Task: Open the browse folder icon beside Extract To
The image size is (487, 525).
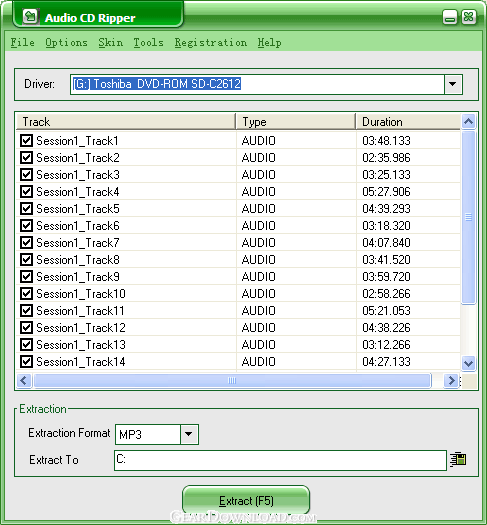Action: tap(458, 459)
